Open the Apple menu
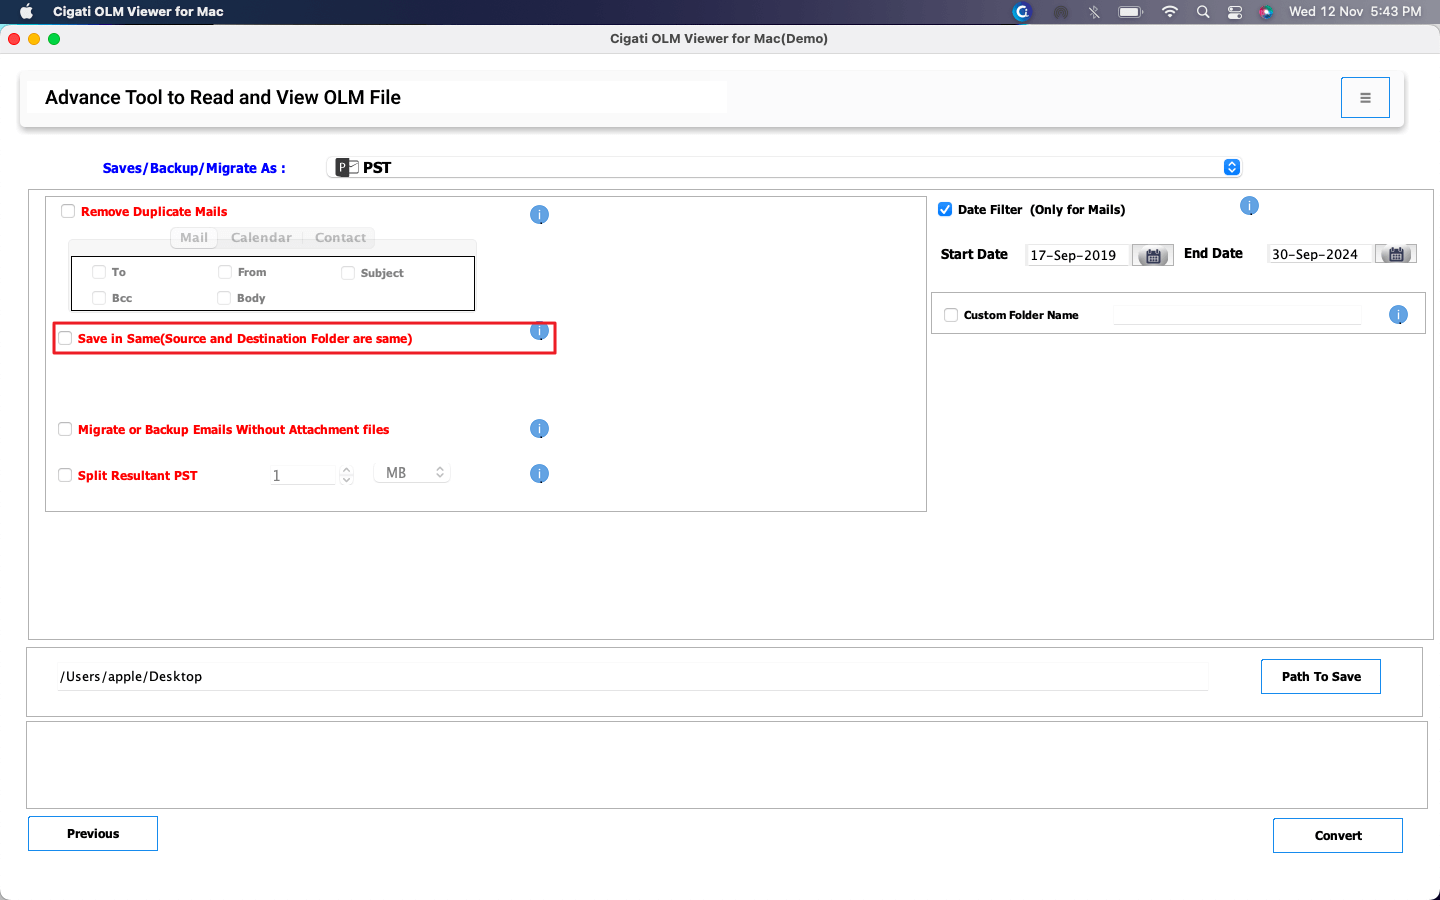Screen dimensions: 1440x900 pyautogui.click(x=27, y=12)
